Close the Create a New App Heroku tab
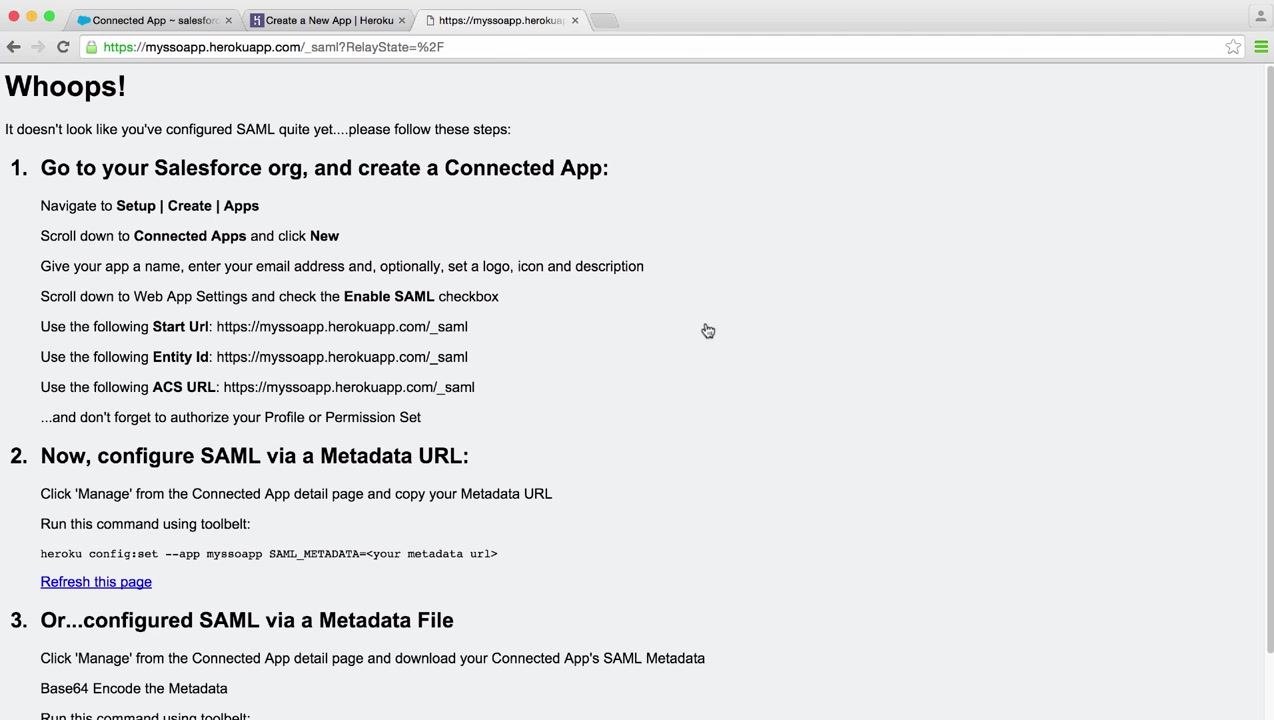Image resolution: width=1274 pixels, height=720 pixels. 402,20
